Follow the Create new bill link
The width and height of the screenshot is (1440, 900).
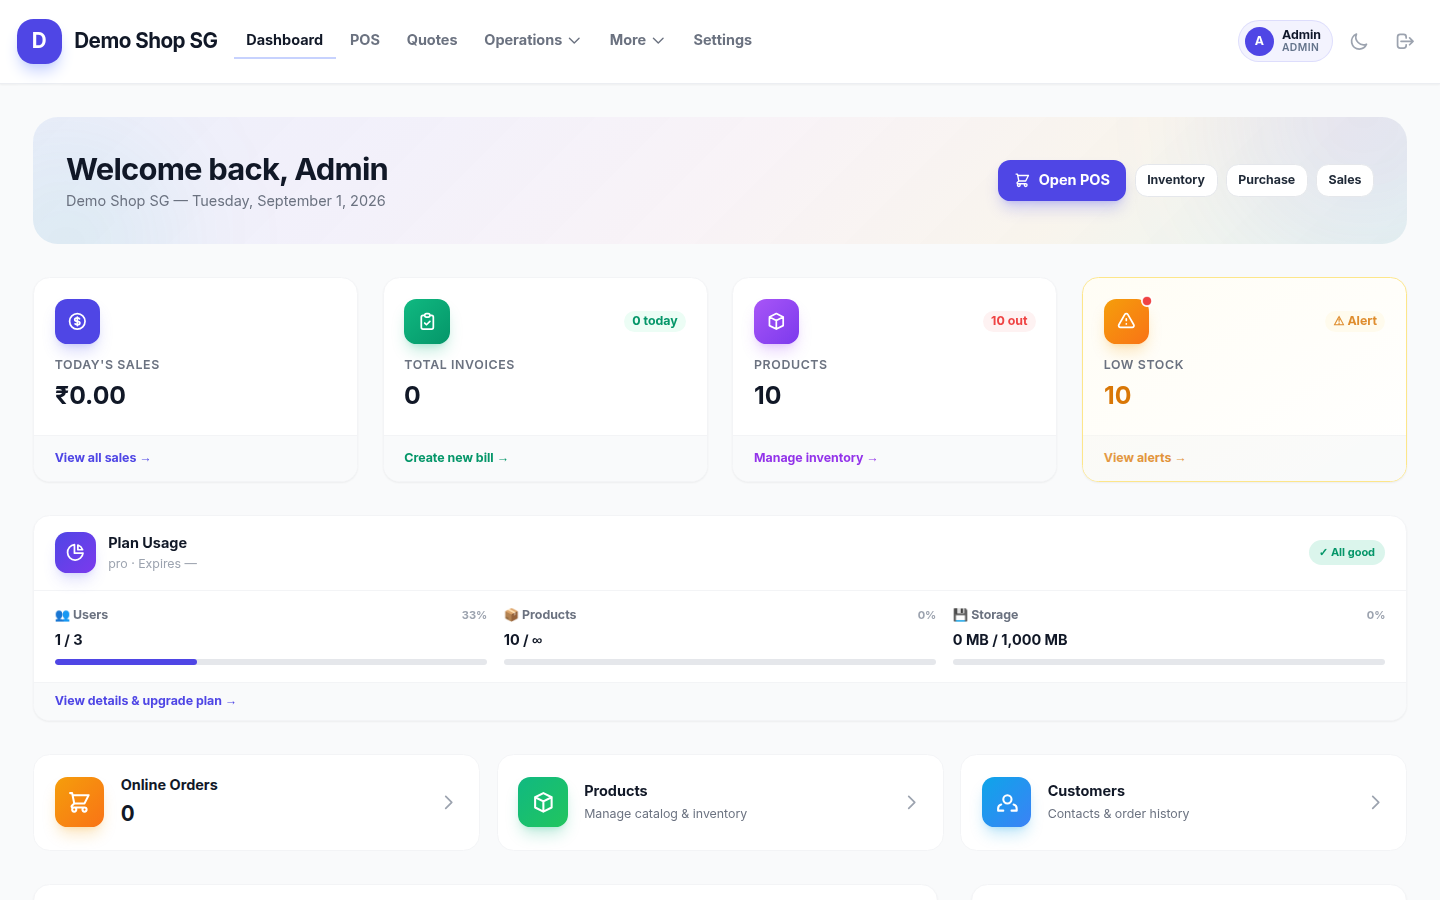(456, 458)
